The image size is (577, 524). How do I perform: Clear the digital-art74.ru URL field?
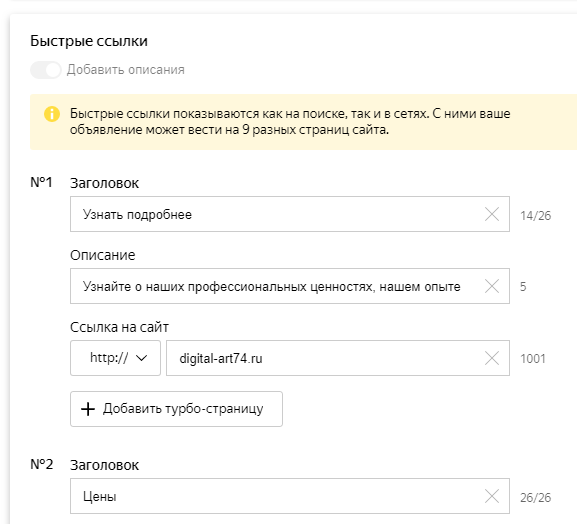492,358
